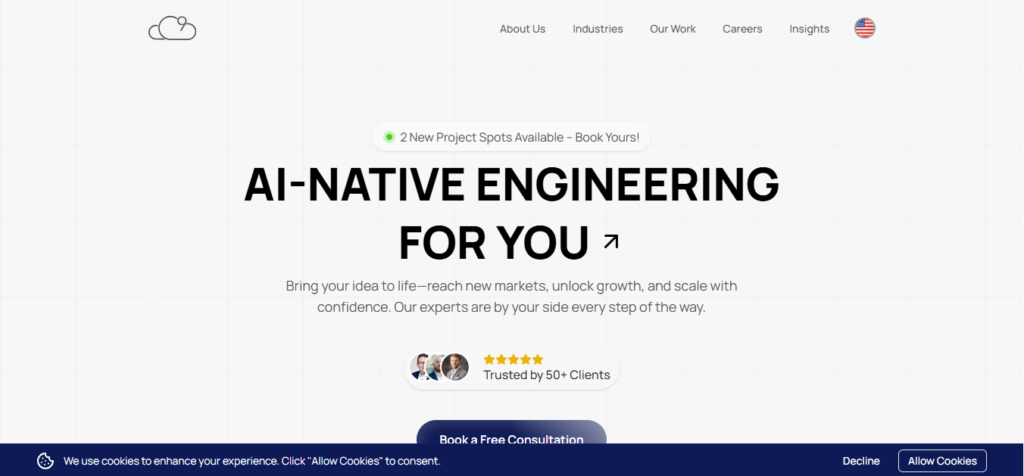1024x476 pixels.
Task: Select the first client avatar photo
Action: (x=421, y=367)
